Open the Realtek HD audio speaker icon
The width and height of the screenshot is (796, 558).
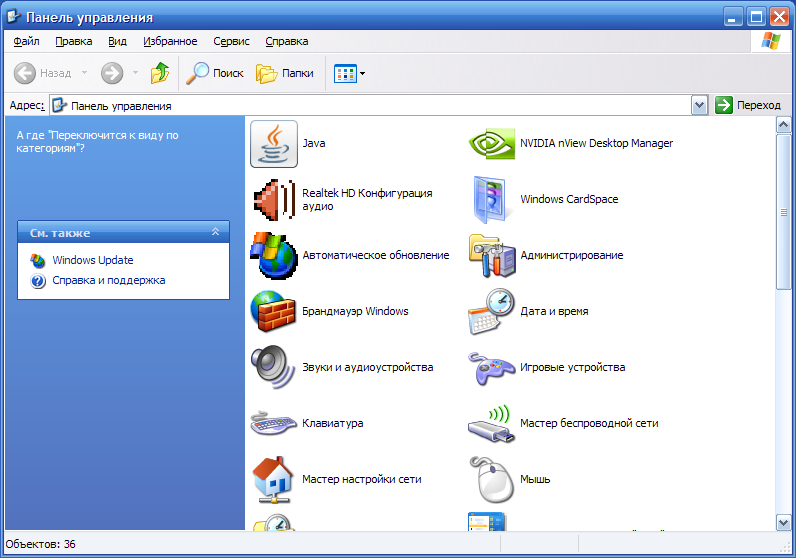[x=274, y=200]
